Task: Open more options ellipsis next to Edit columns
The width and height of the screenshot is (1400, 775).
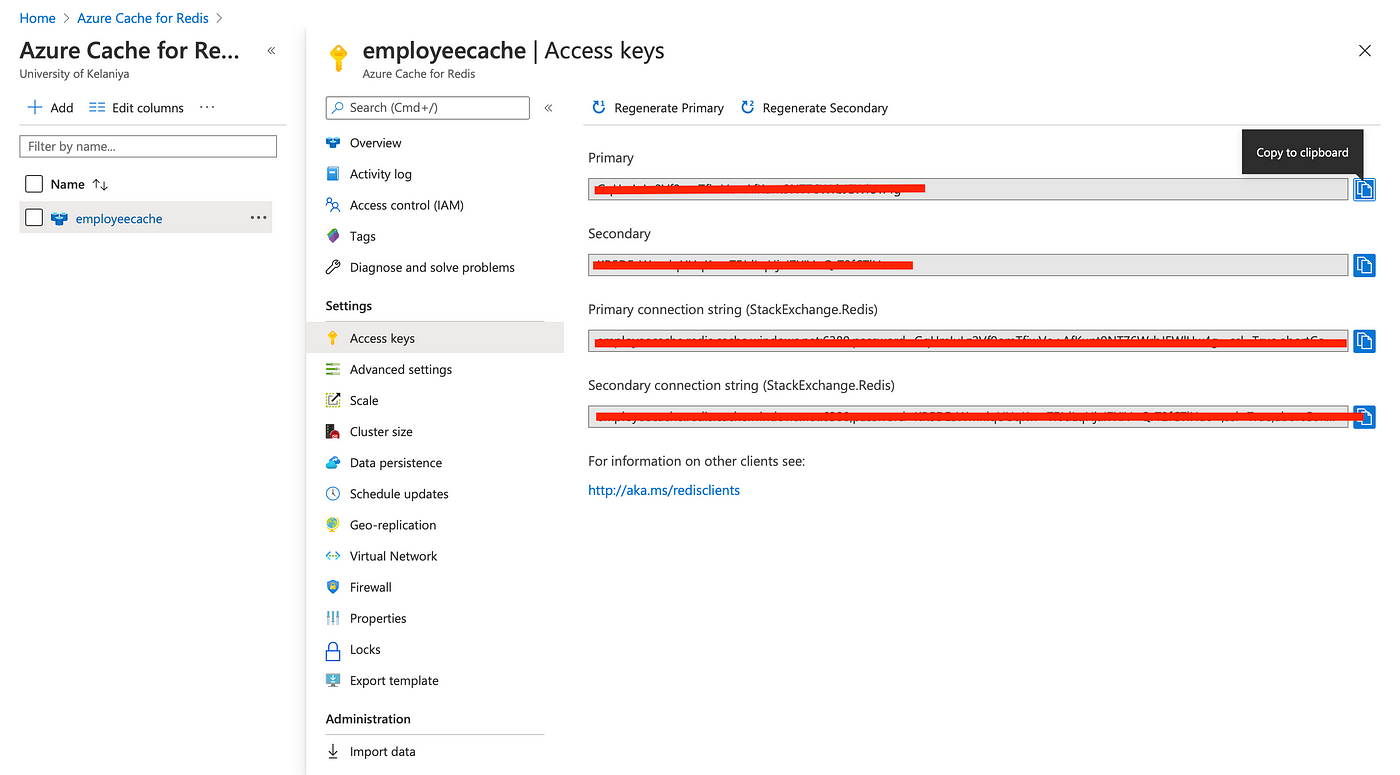Action: coord(207,107)
